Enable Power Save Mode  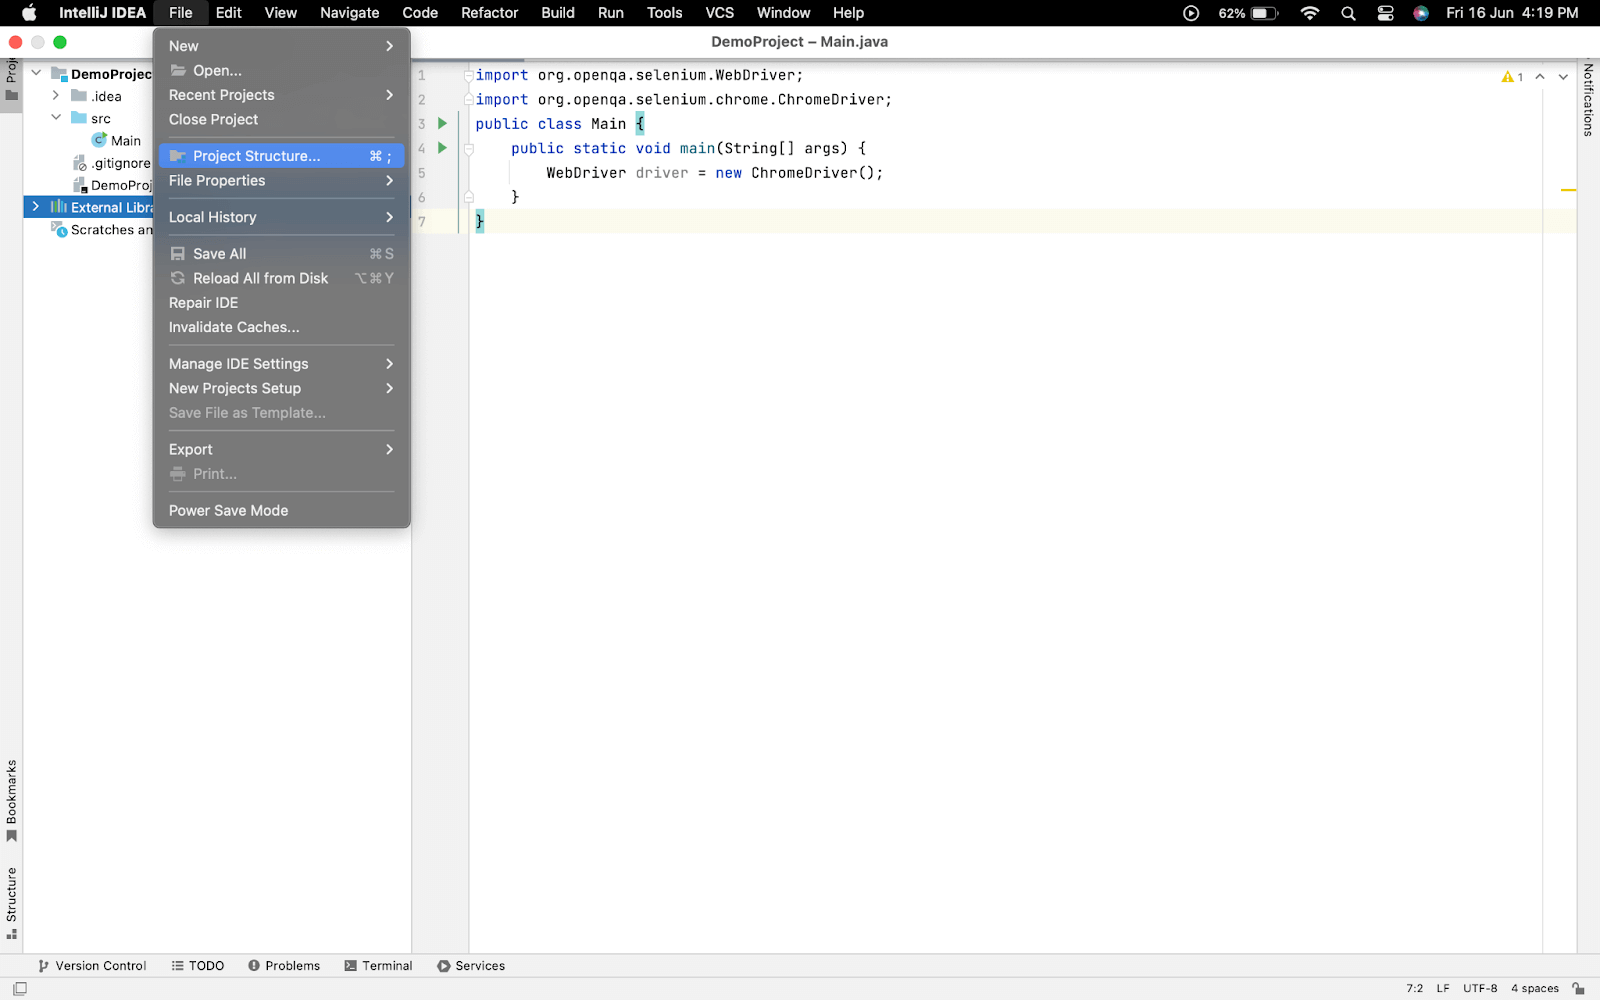228,510
